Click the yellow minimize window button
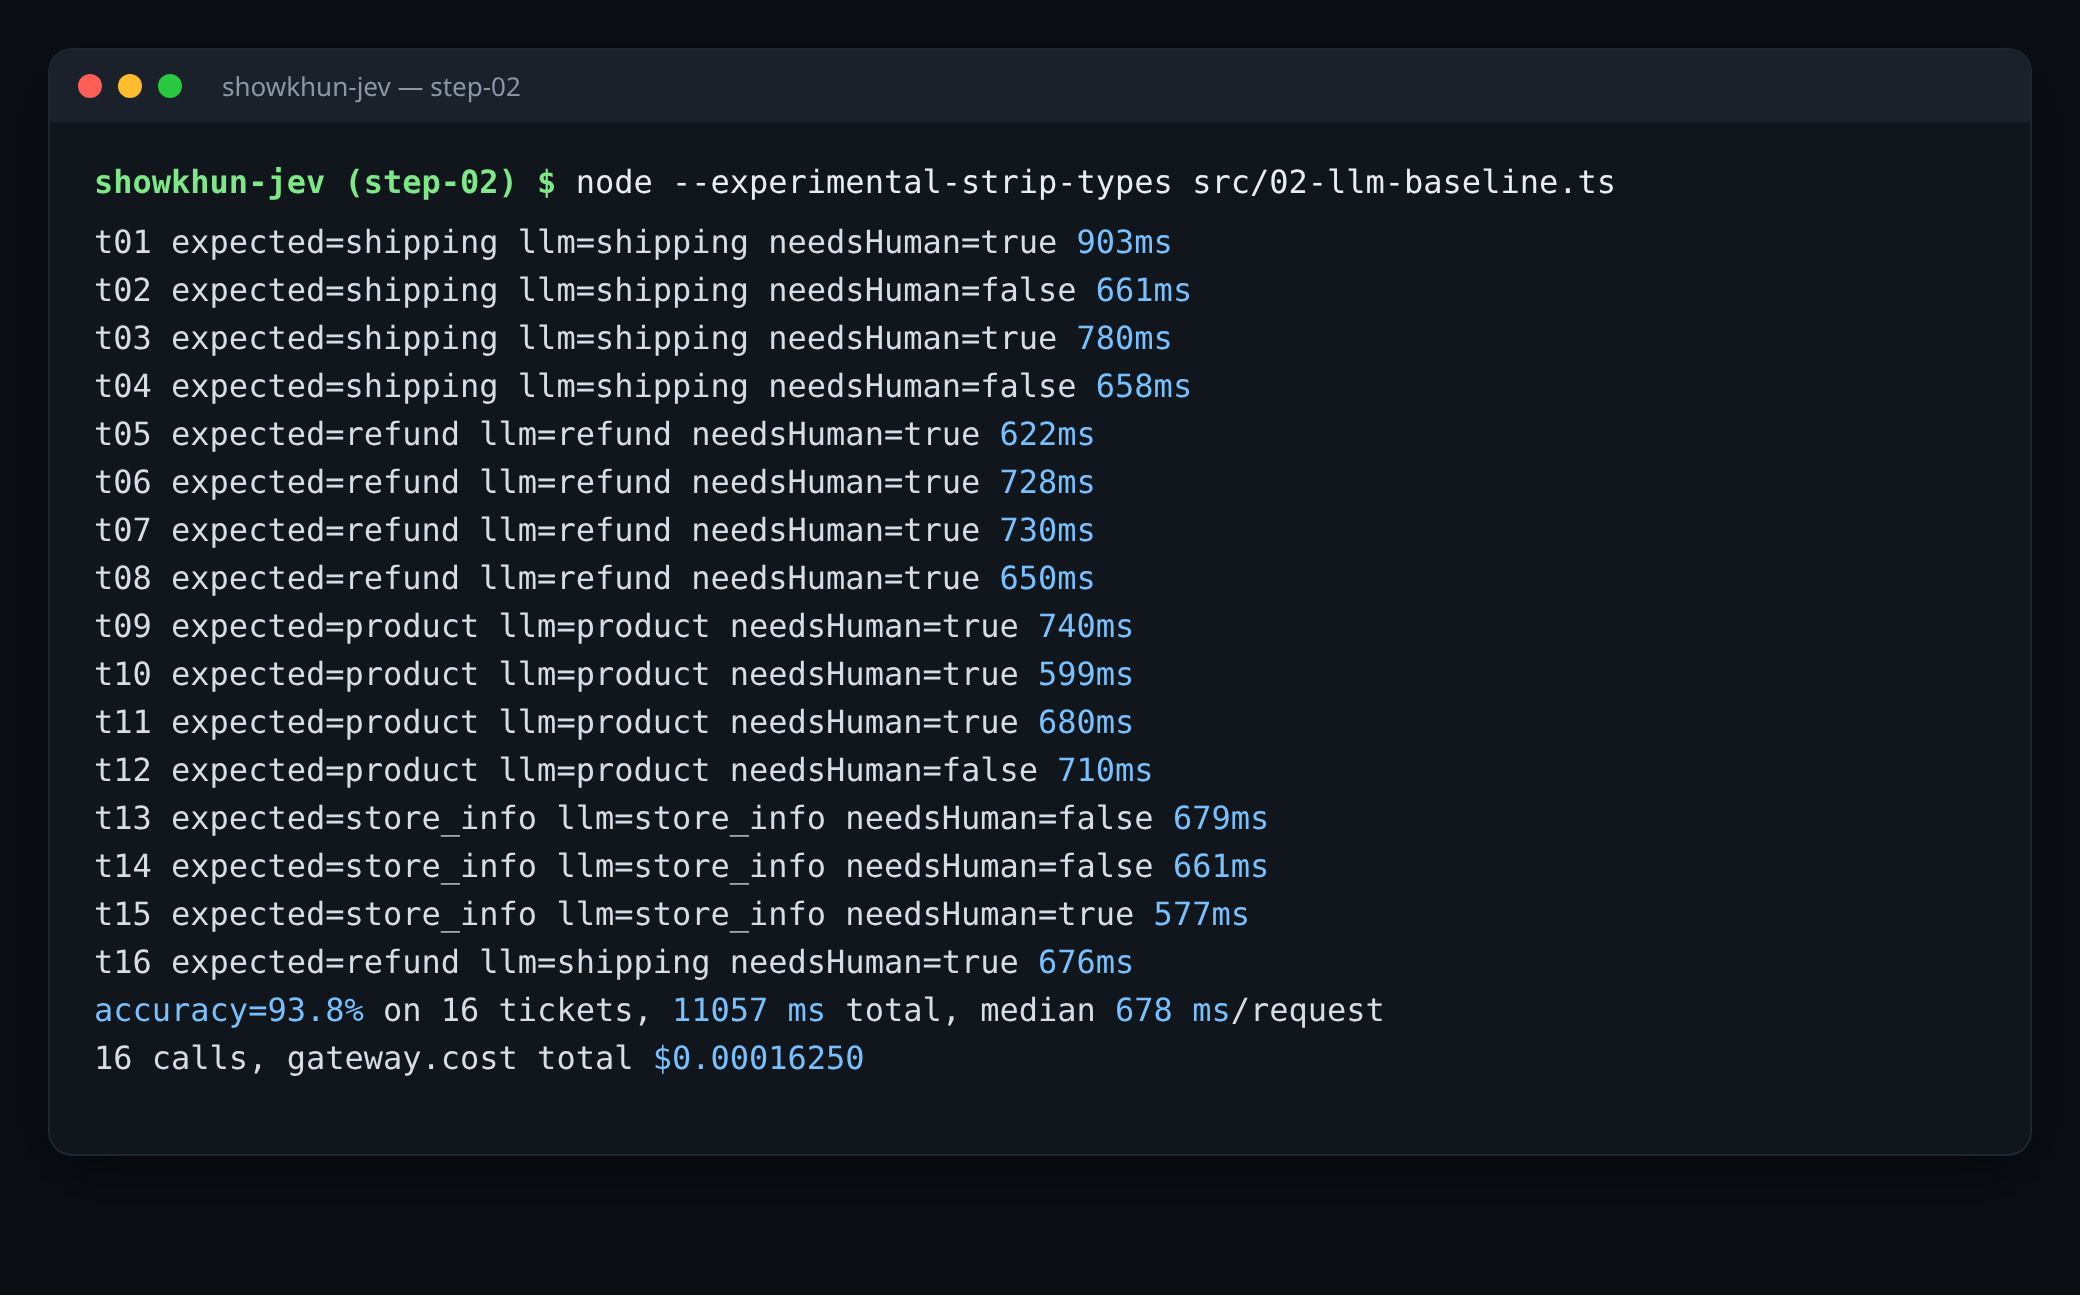The height and width of the screenshot is (1295, 2080). [130, 86]
